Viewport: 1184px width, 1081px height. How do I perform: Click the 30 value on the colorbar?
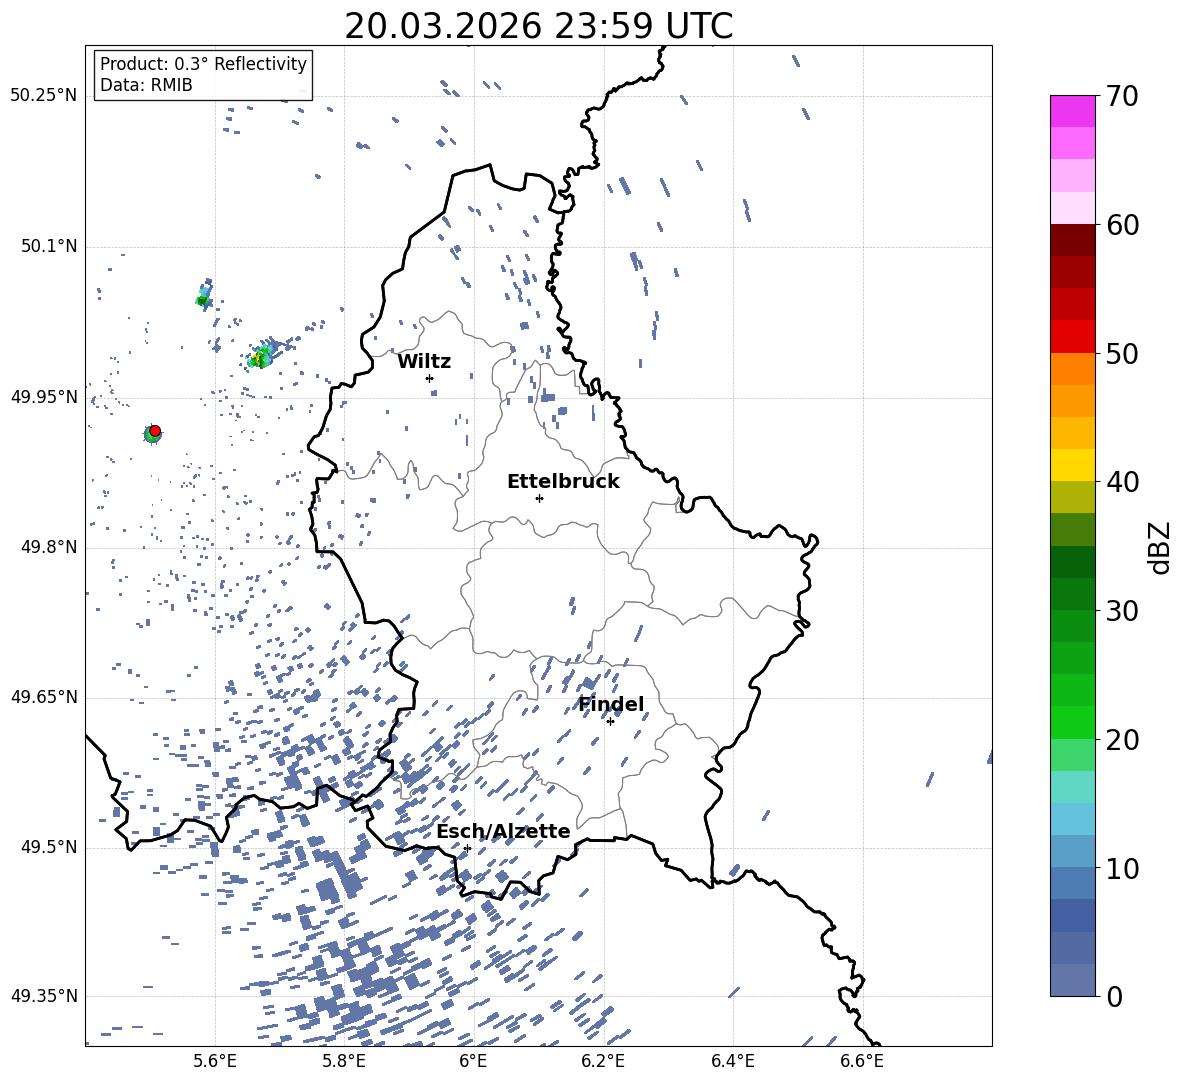click(1121, 611)
